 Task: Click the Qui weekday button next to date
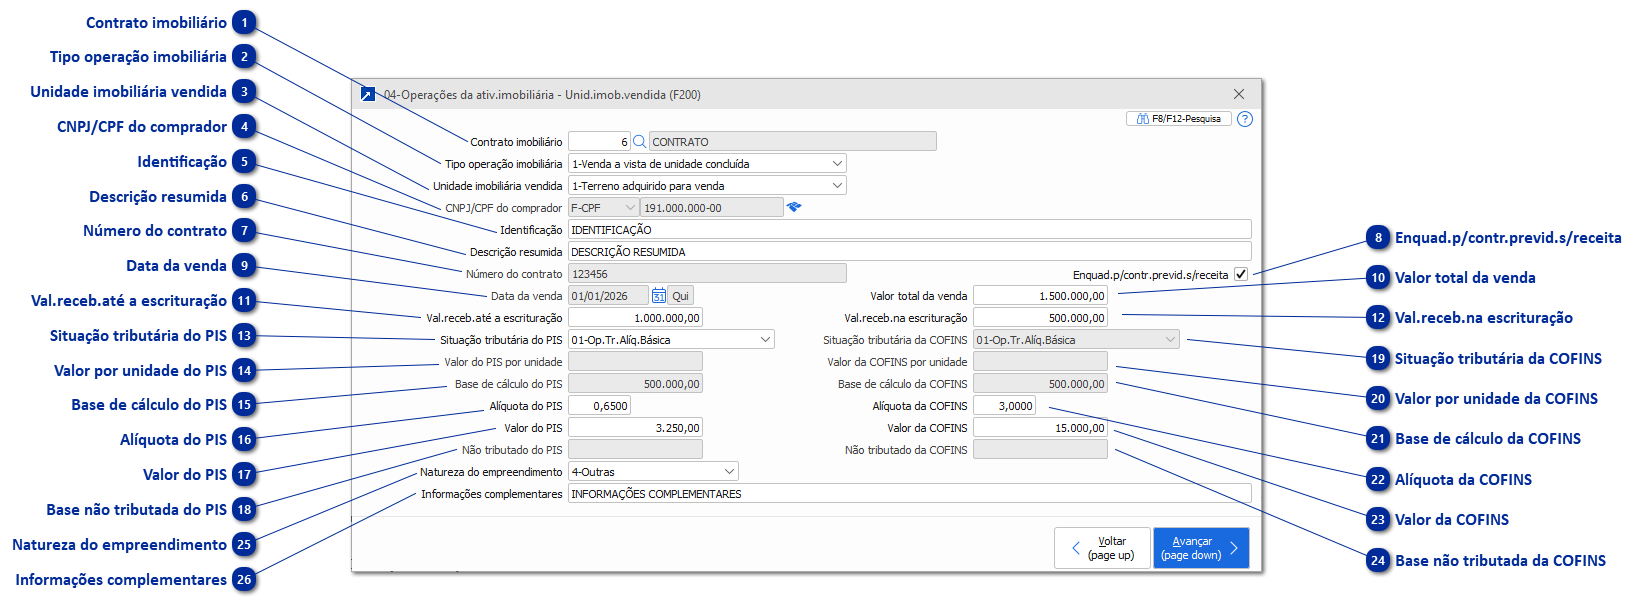(x=681, y=296)
